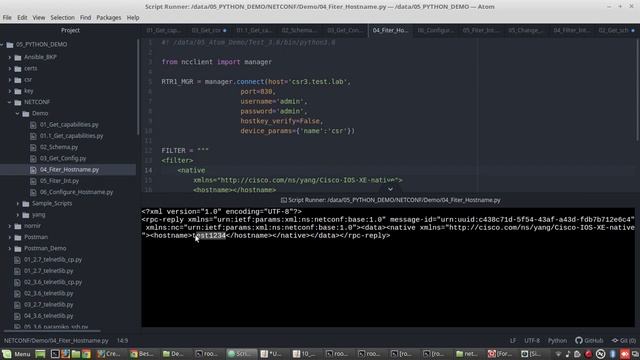Image resolution: width=640 pixels, height=360 pixels.
Task: Click the editor vertical scrollbar
Action: (637, 89)
